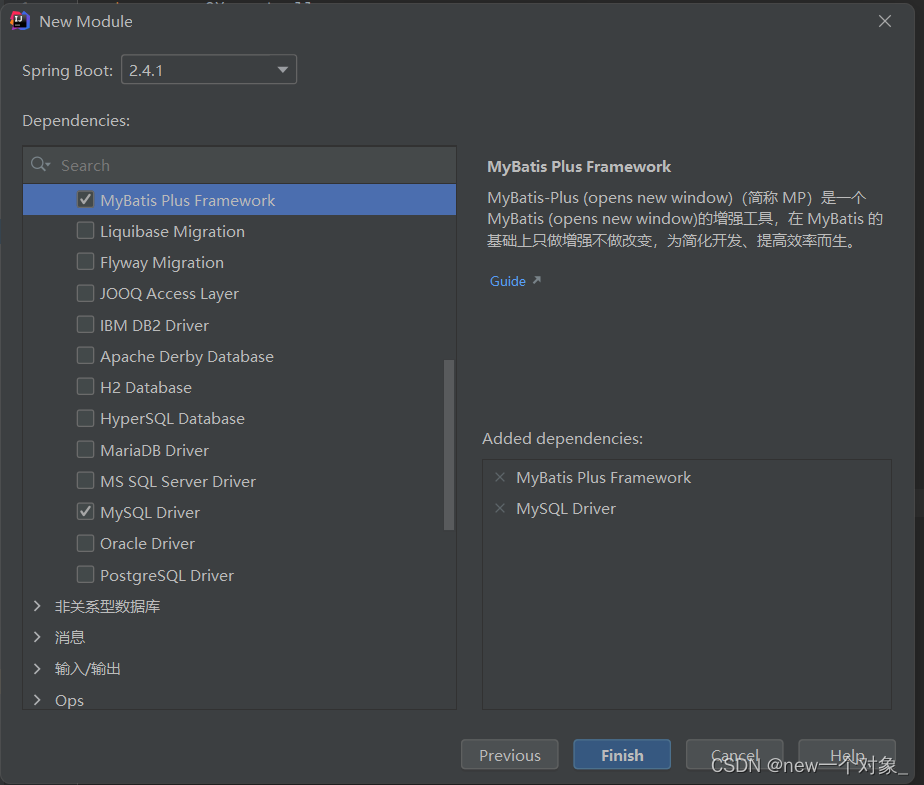Check the JOOQ Access Layer box
The image size is (924, 785).
click(x=85, y=293)
